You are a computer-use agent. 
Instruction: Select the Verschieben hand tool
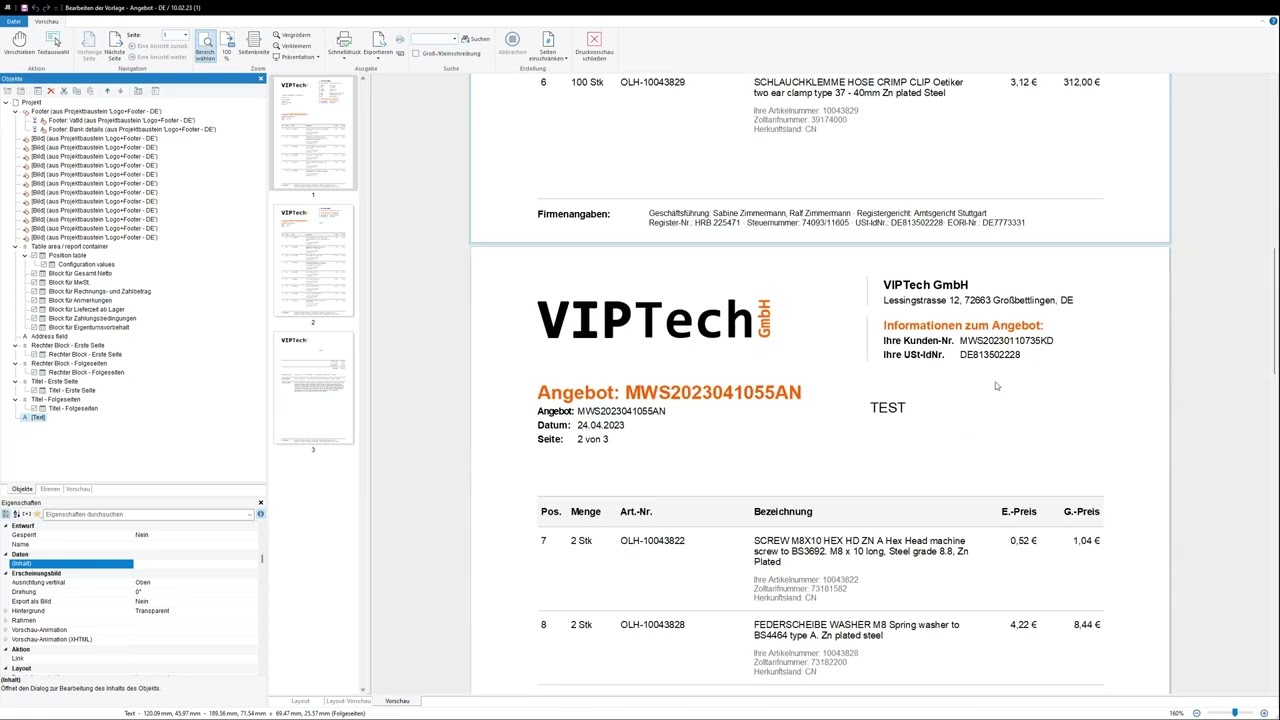coord(19,44)
